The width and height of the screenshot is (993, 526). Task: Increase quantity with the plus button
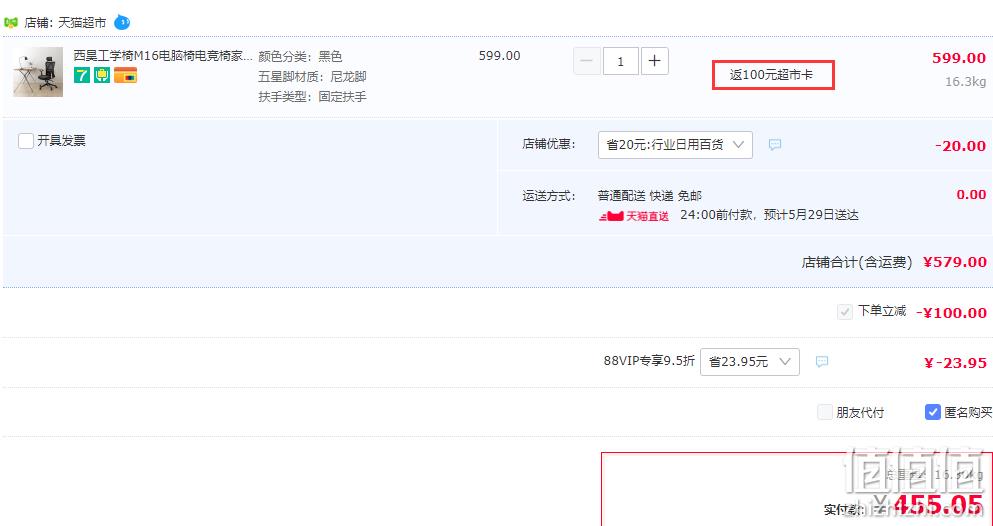(655, 61)
